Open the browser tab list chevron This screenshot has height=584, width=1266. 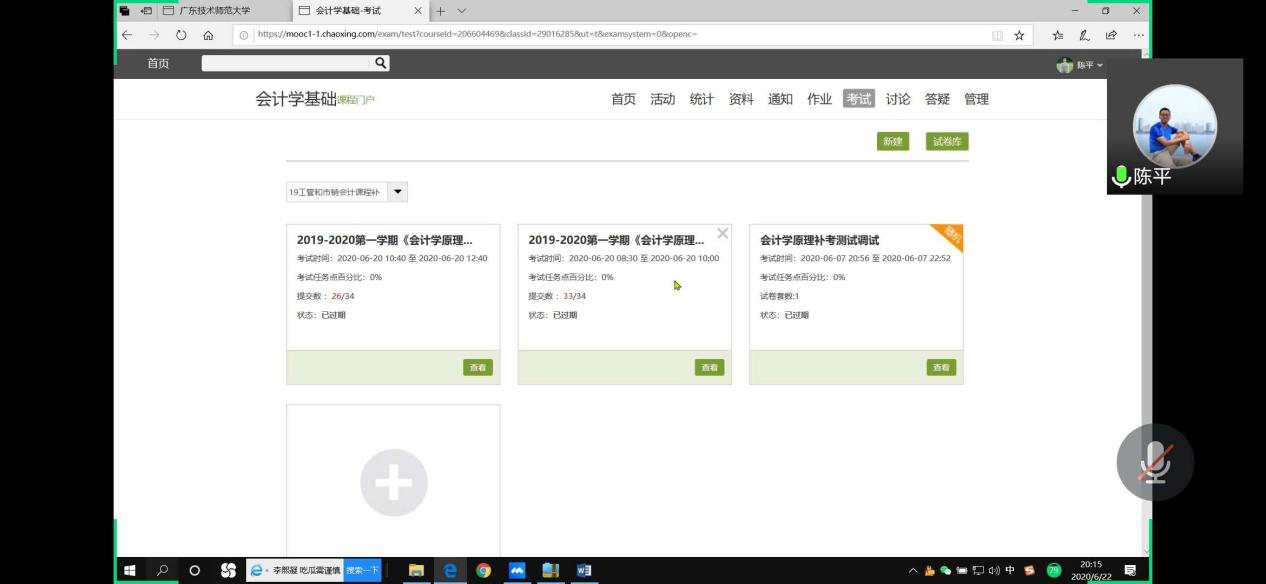(x=462, y=11)
